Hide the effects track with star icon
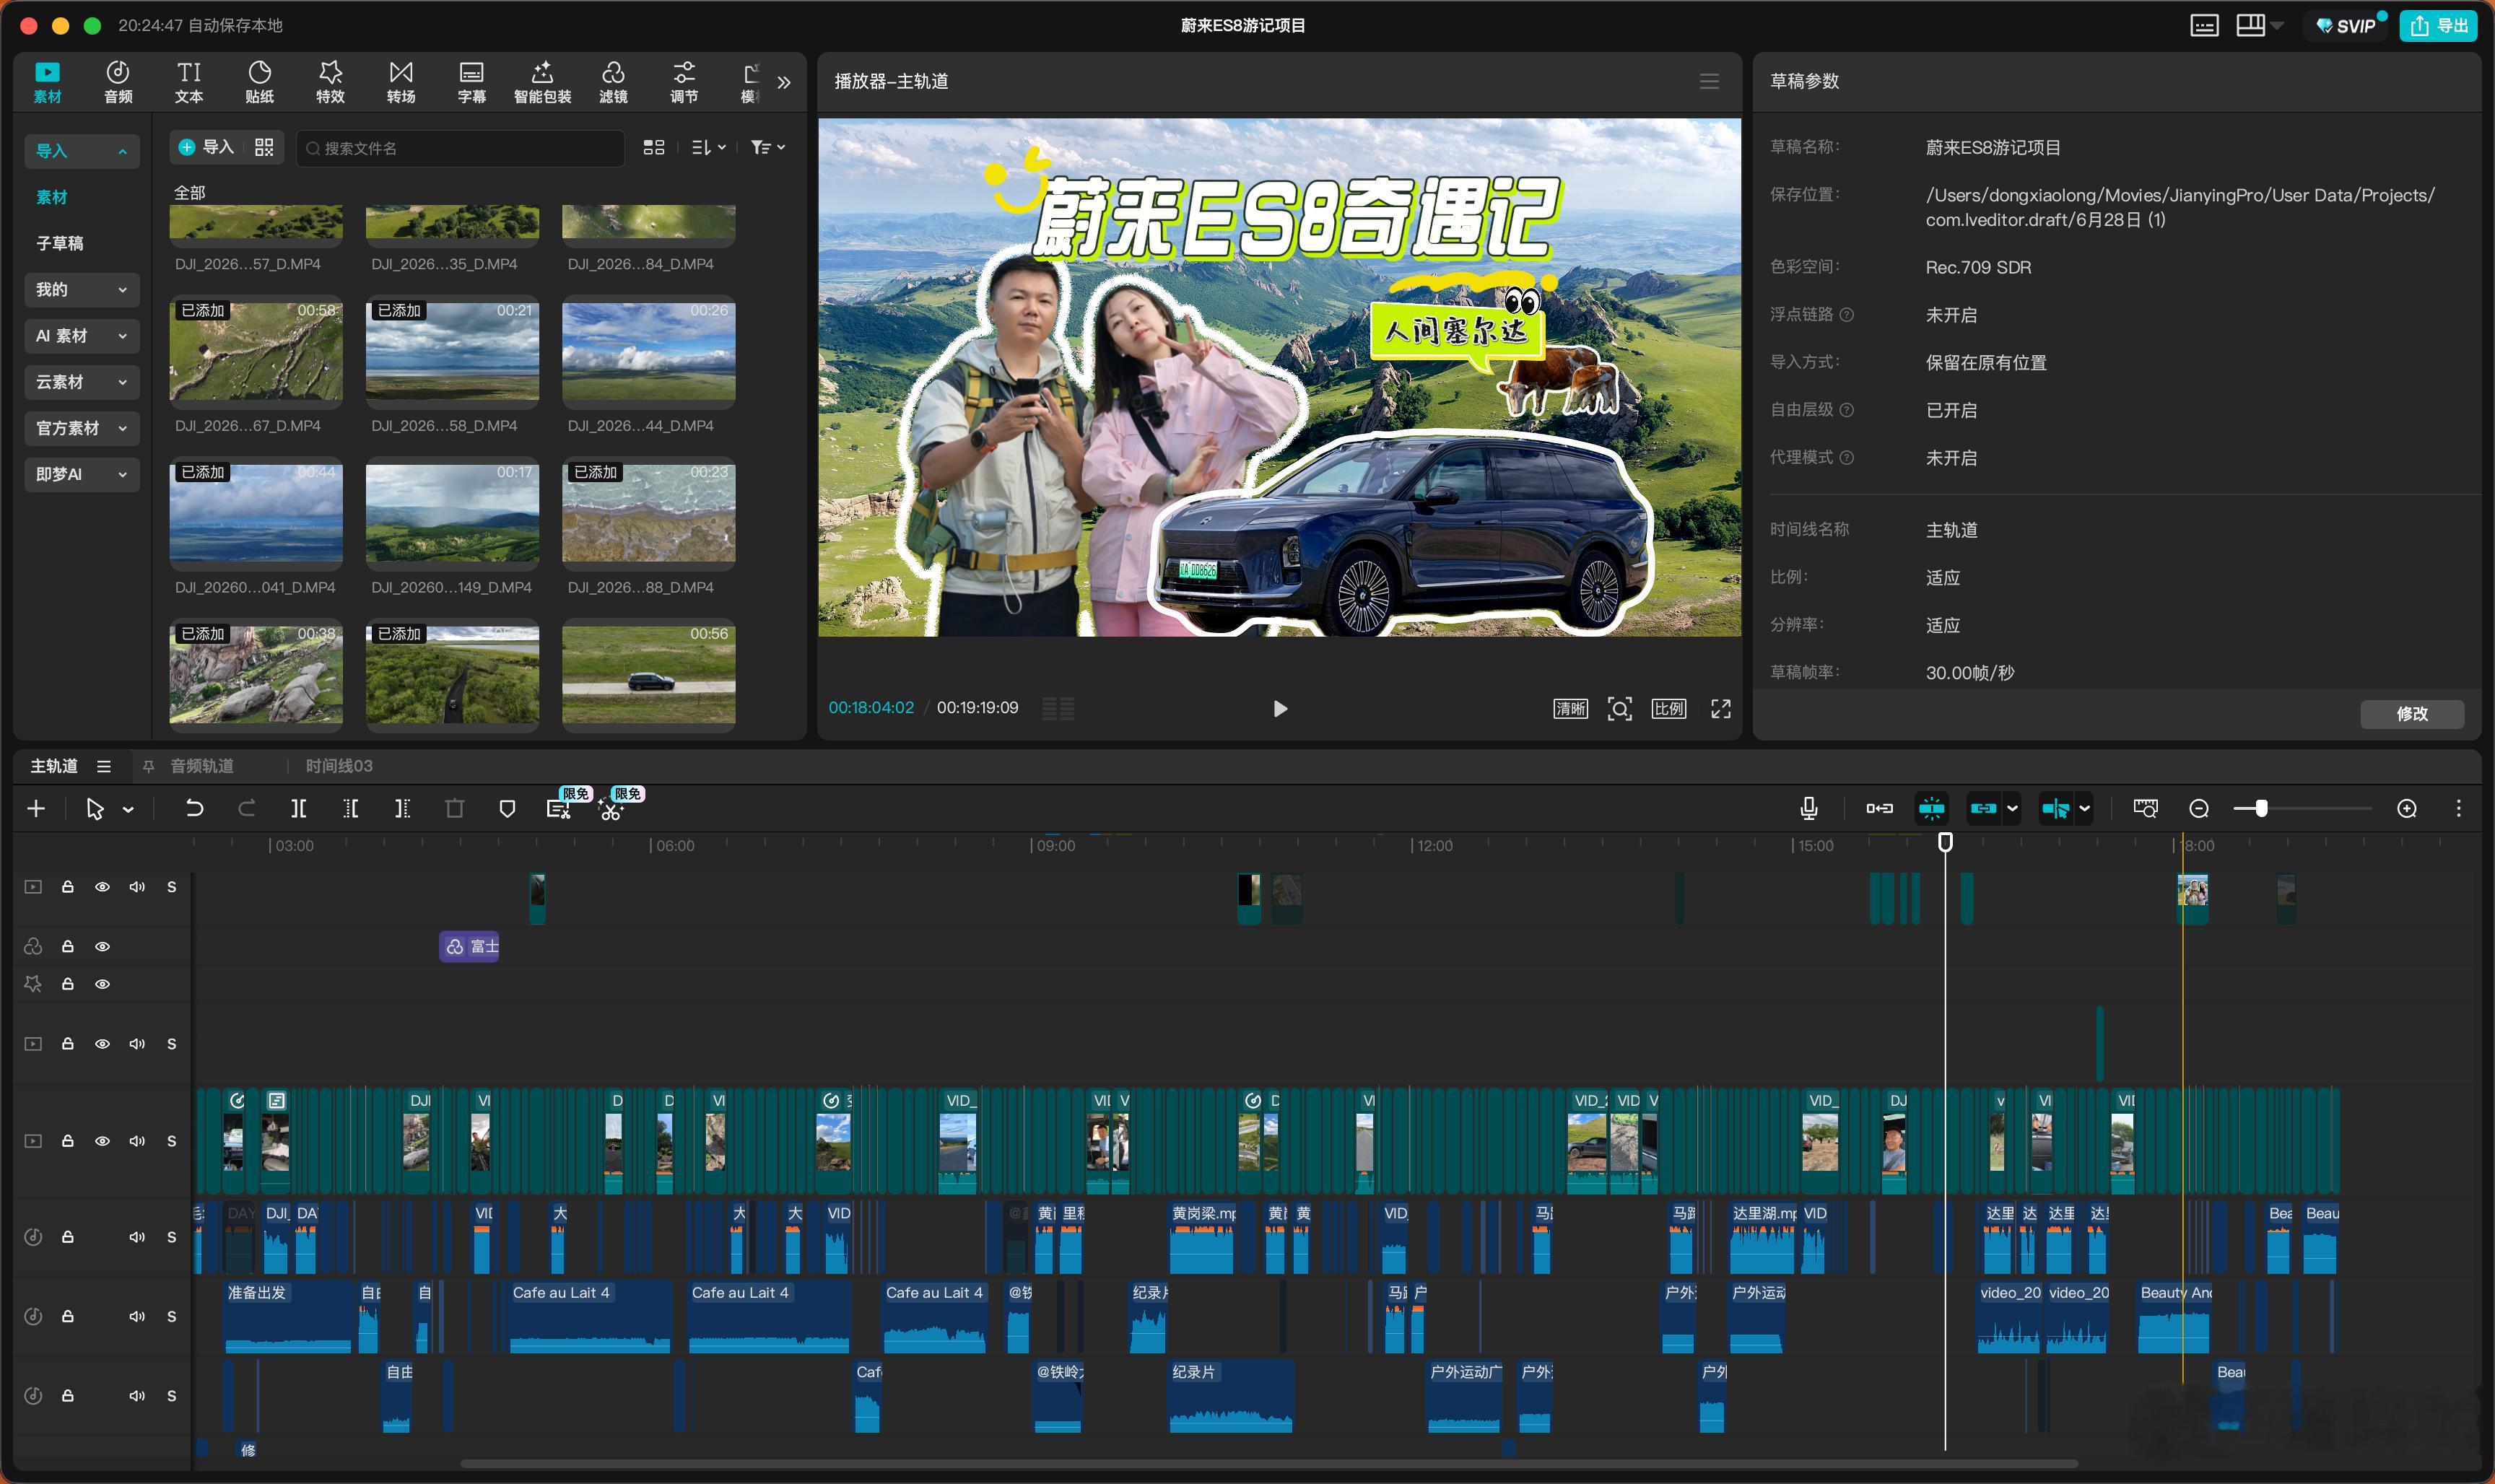Viewport: 2495px width, 1484px height. (x=102, y=984)
